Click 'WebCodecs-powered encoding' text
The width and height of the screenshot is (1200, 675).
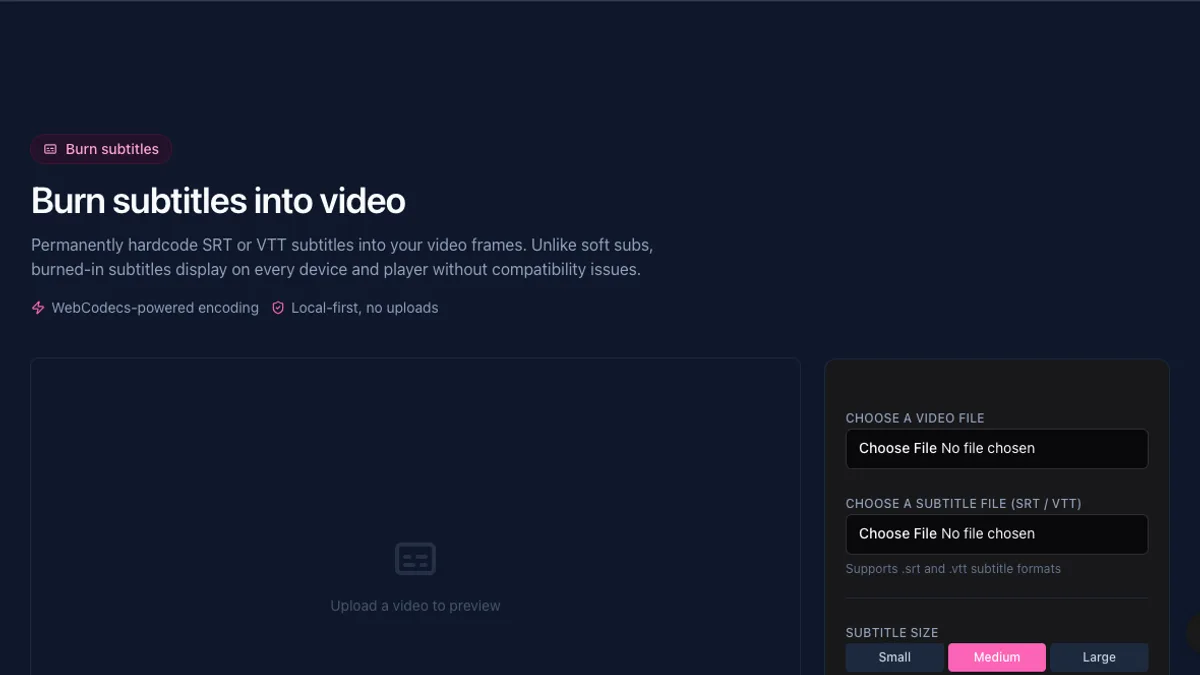tap(155, 308)
